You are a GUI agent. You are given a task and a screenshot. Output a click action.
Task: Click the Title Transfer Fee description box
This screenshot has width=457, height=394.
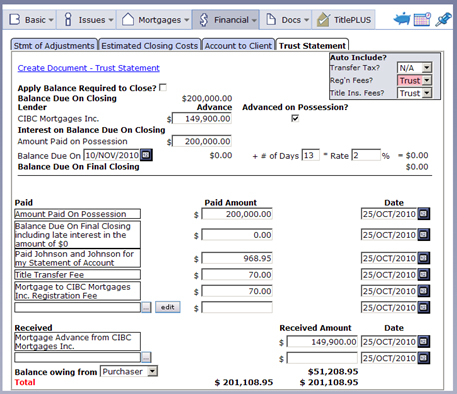tap(77, 274)
